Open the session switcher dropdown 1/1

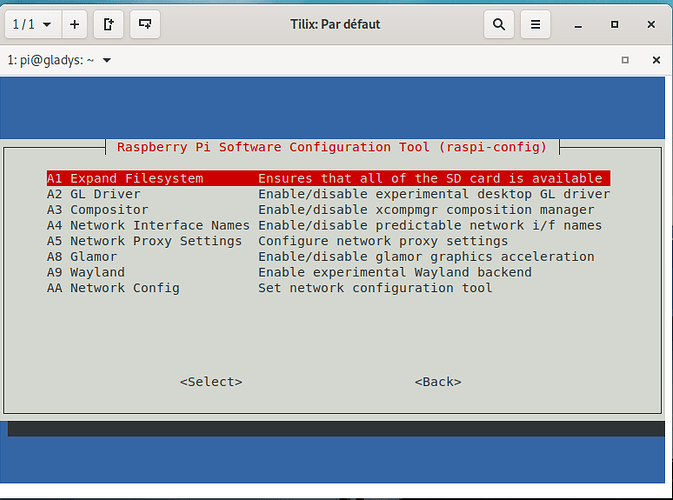pyautogui.click(x=33, y=24)
